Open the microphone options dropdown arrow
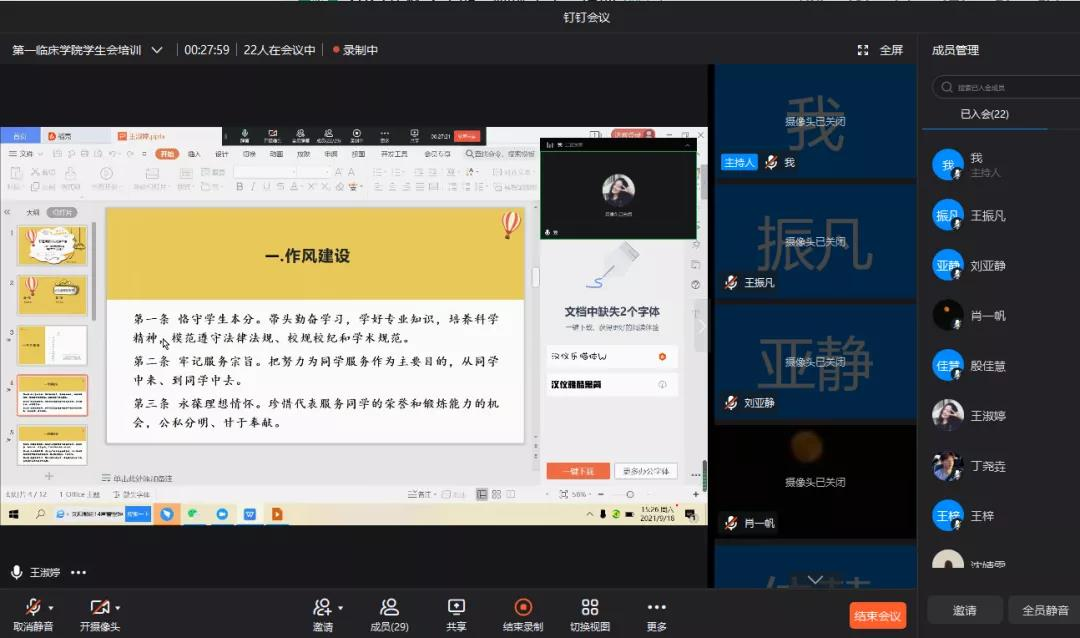The image size is (1080, 638). [51, 608]
